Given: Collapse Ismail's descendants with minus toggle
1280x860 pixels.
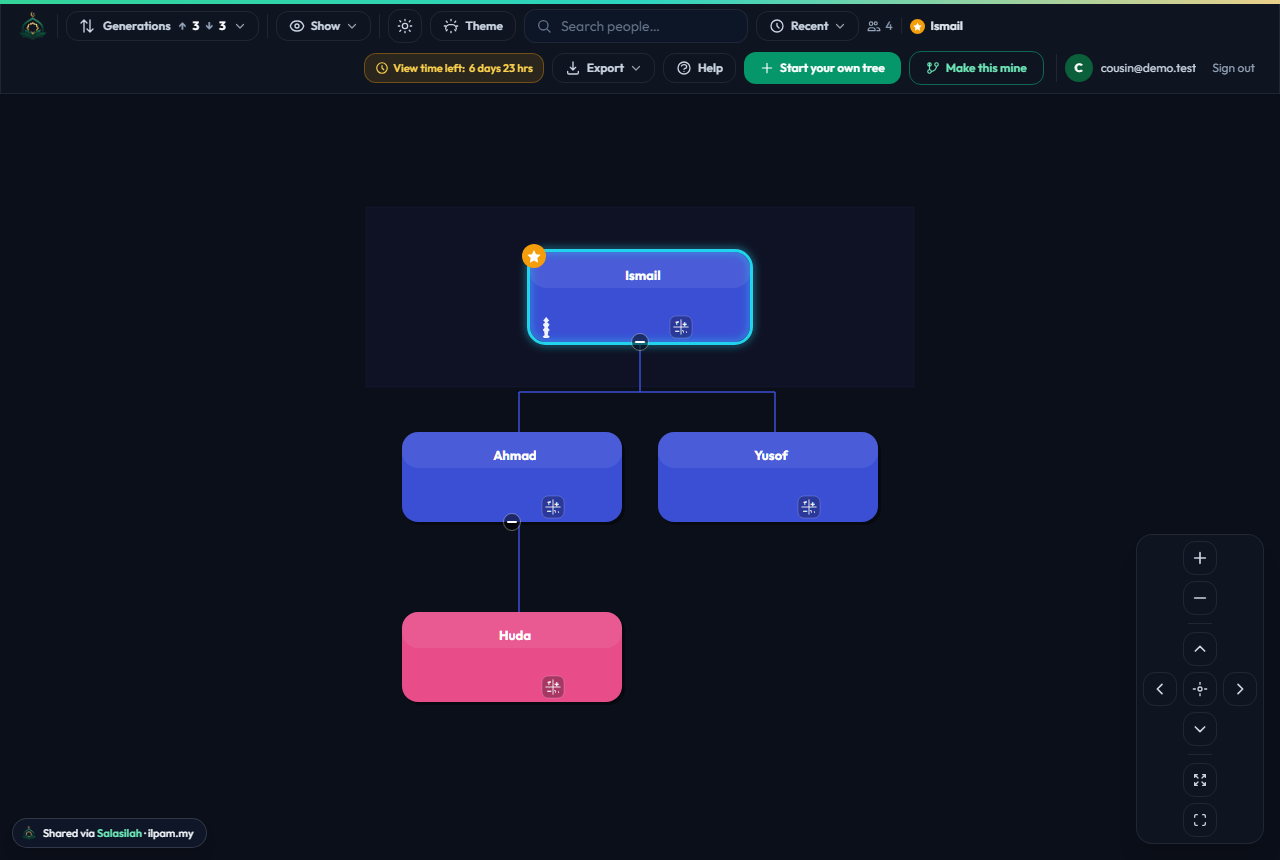Looking at the screenshot, I should [x=640, y=342].
